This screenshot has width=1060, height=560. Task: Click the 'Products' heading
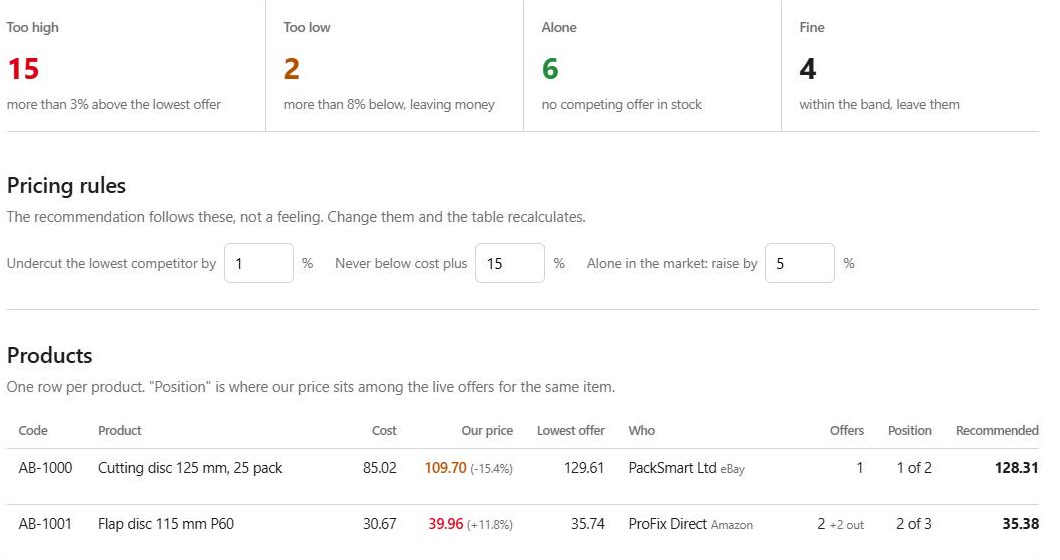pos(49,355)
